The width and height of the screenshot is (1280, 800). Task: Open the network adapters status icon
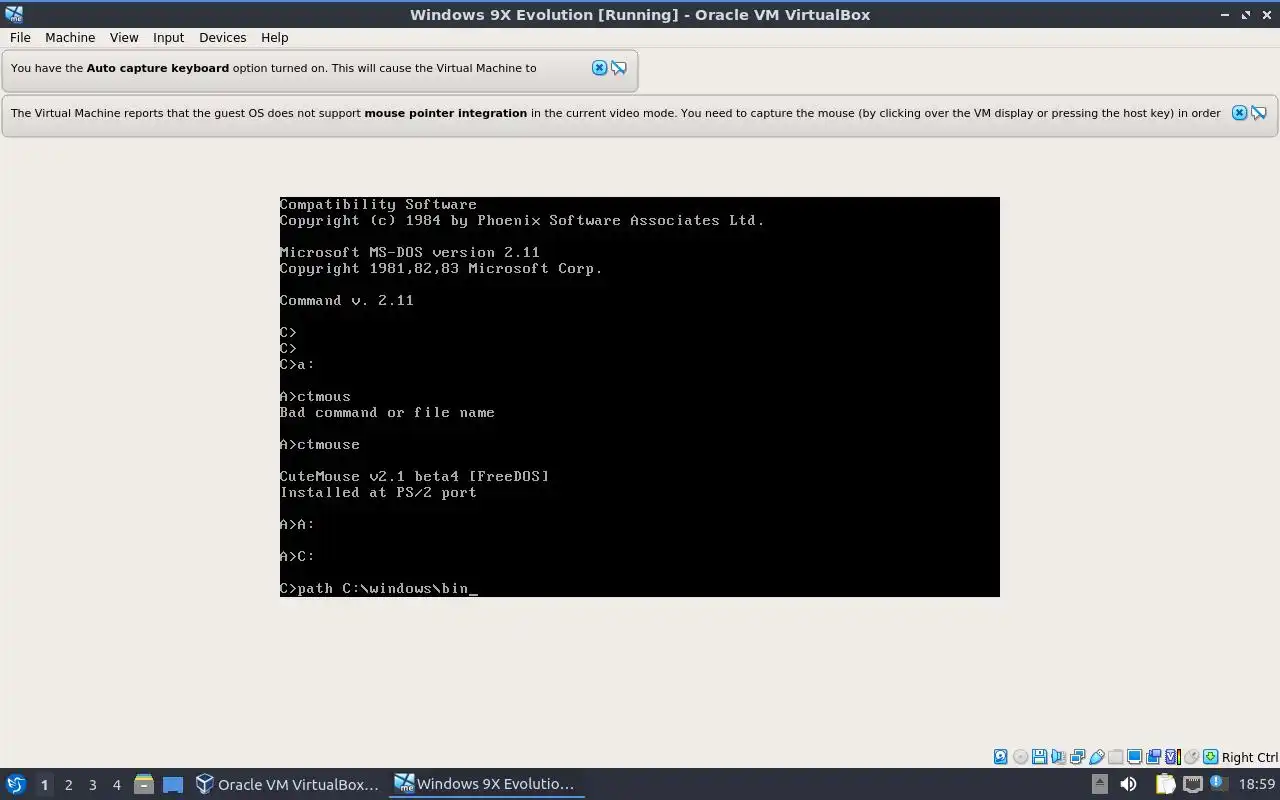[1077, 757]
